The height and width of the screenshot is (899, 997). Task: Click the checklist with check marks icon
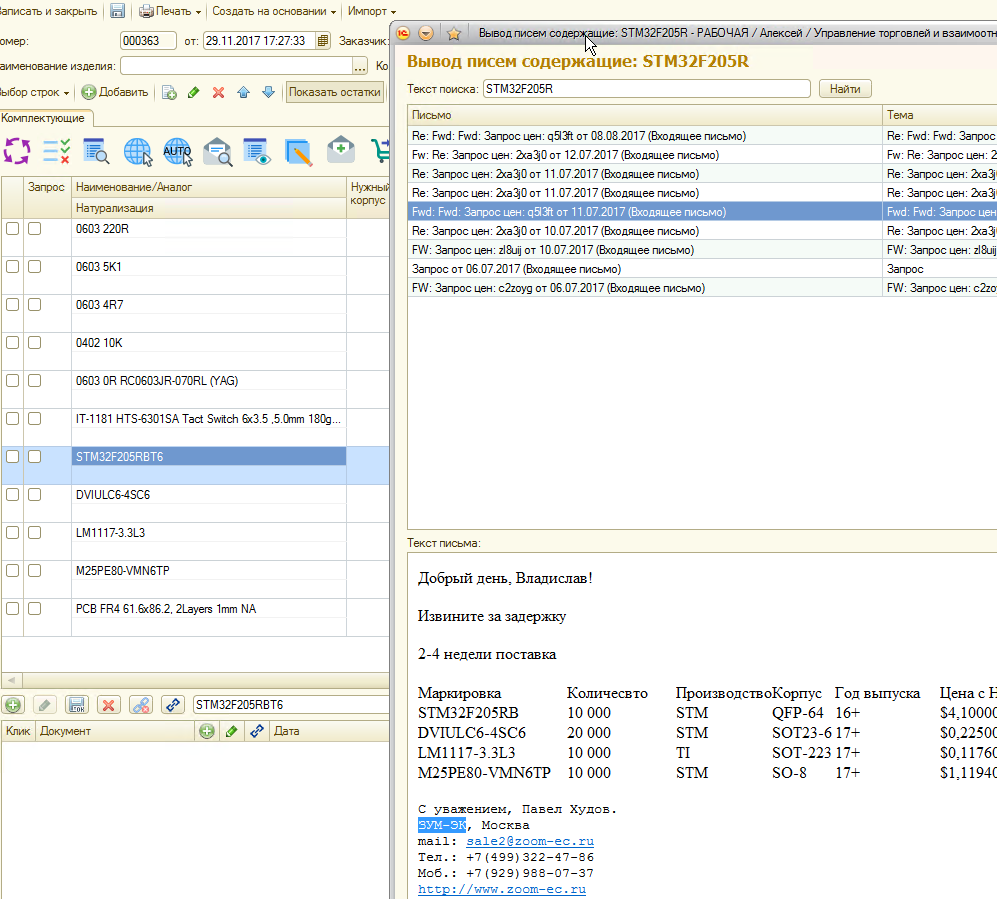point(57,151)
